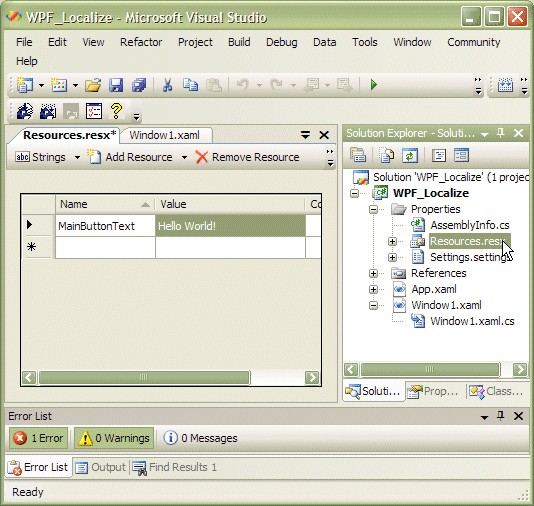
Task: Toggle the 0 Messages filter button
Action: pyautogui.click(x=200, y=438)
